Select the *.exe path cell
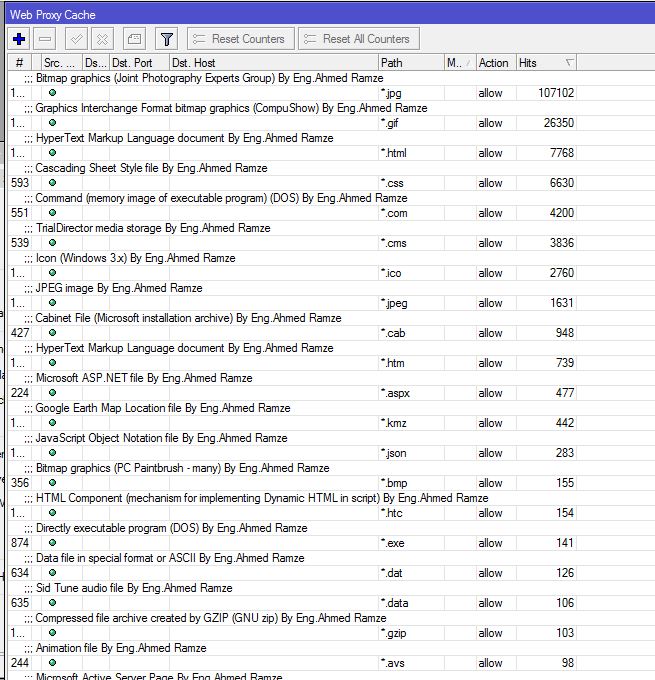 click(411, 543)
